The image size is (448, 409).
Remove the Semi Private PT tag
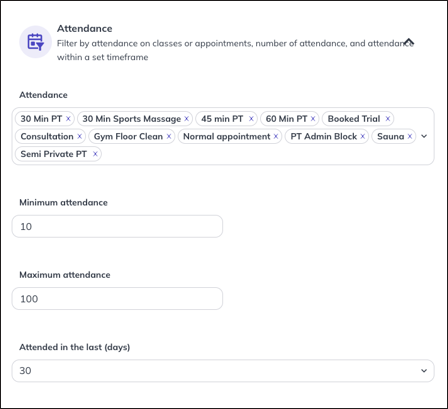[x=95, y=154]
